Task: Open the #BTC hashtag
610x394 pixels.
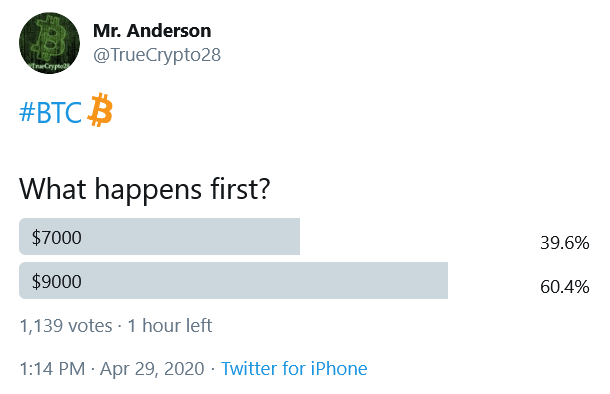Action: click(51, 112)
